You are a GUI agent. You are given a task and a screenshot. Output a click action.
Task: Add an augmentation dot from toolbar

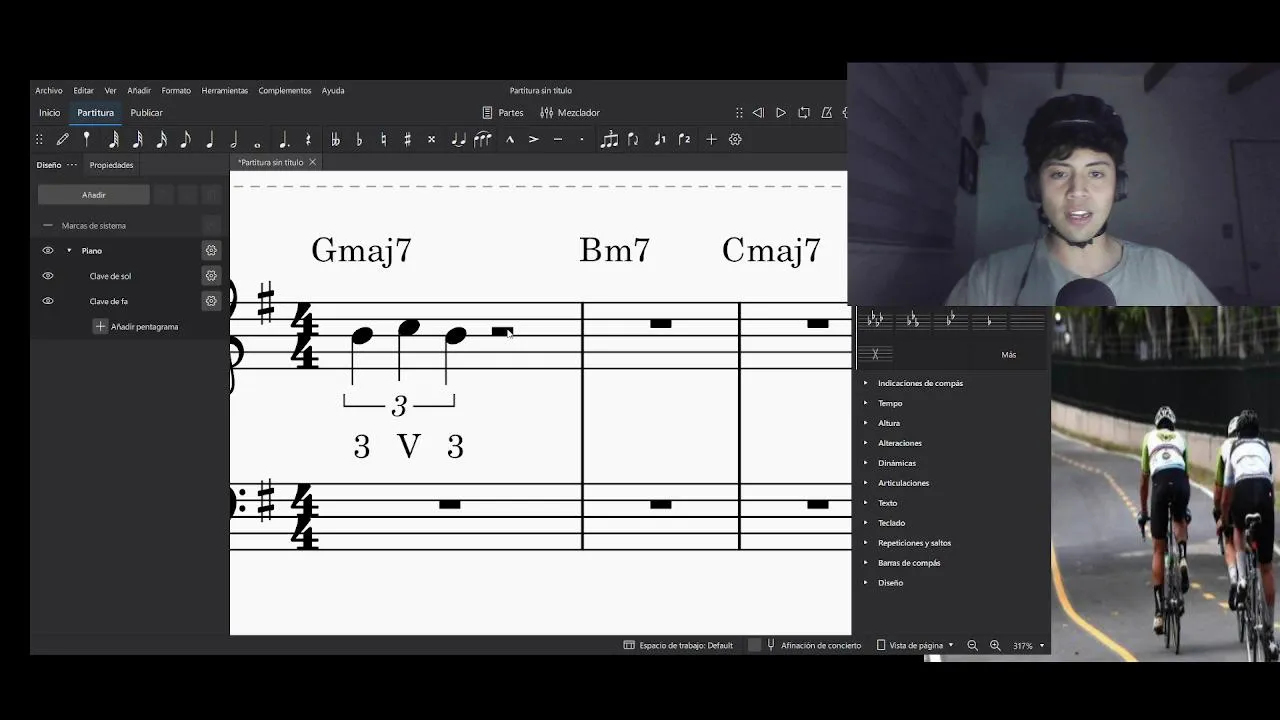(284, 140)
